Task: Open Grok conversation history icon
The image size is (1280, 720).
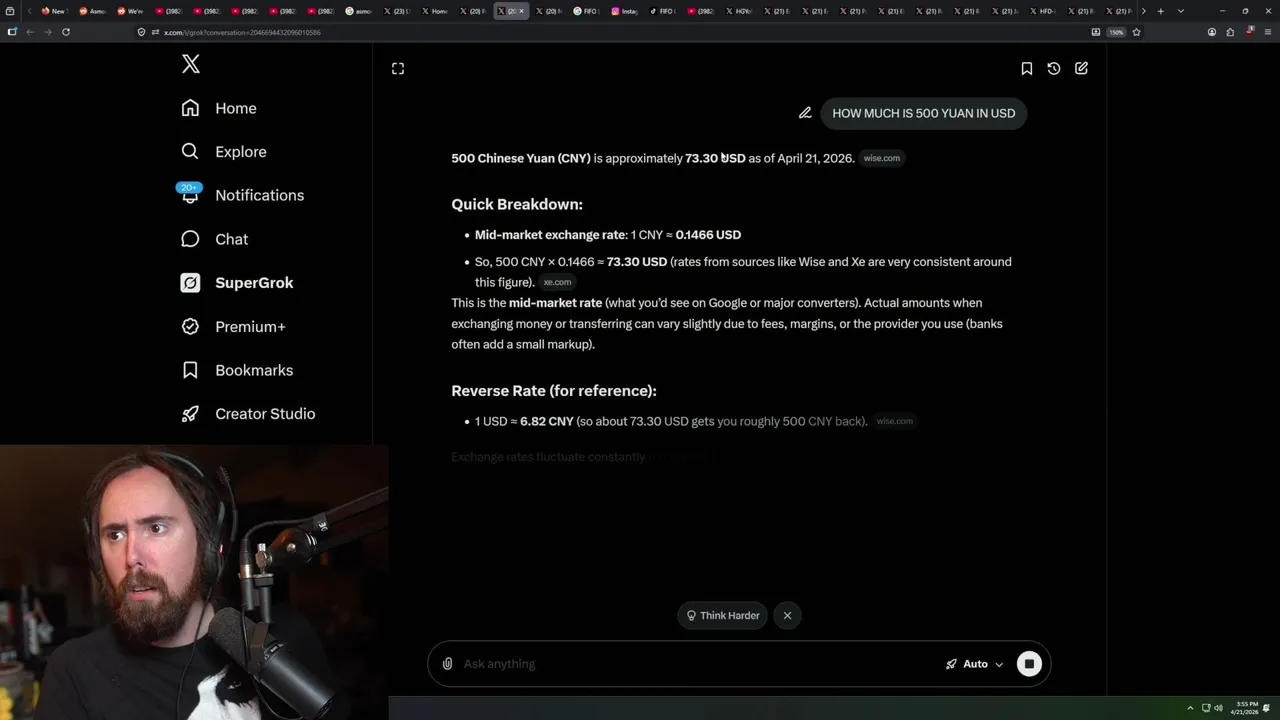Action: [x=1054, y=68]
